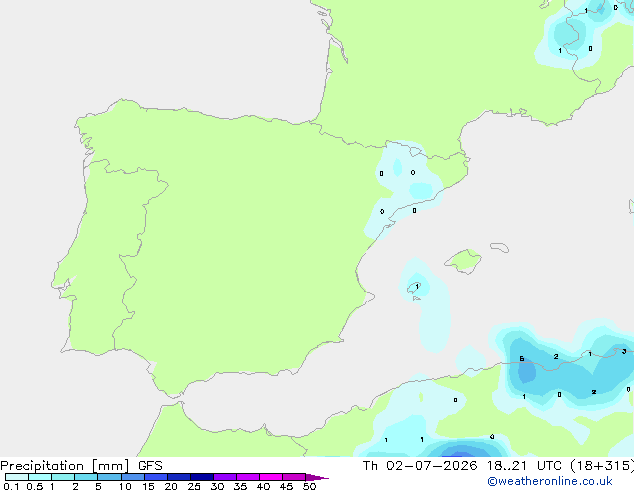Click the 'Precipitation [mm]' title text

pyautogui.click(x=65, y=466)
